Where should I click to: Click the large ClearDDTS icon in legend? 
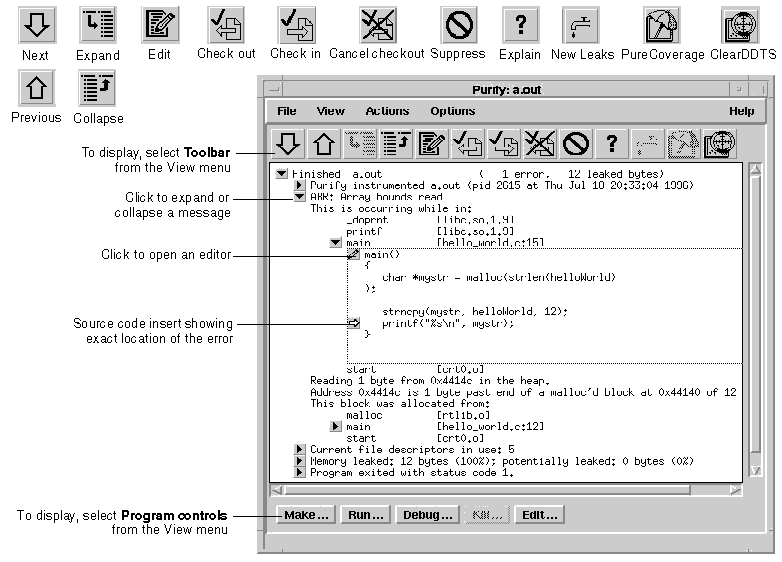point(741,25)
